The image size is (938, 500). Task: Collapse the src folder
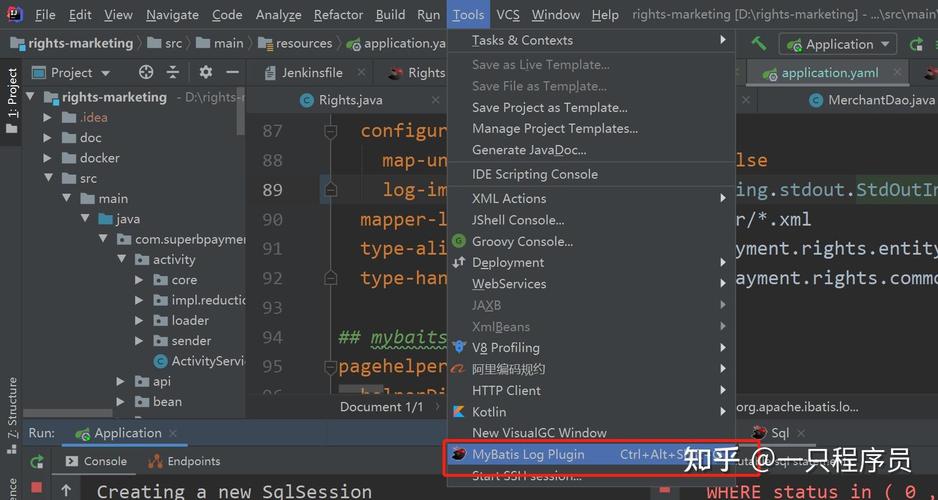click(x=48, y=178)
